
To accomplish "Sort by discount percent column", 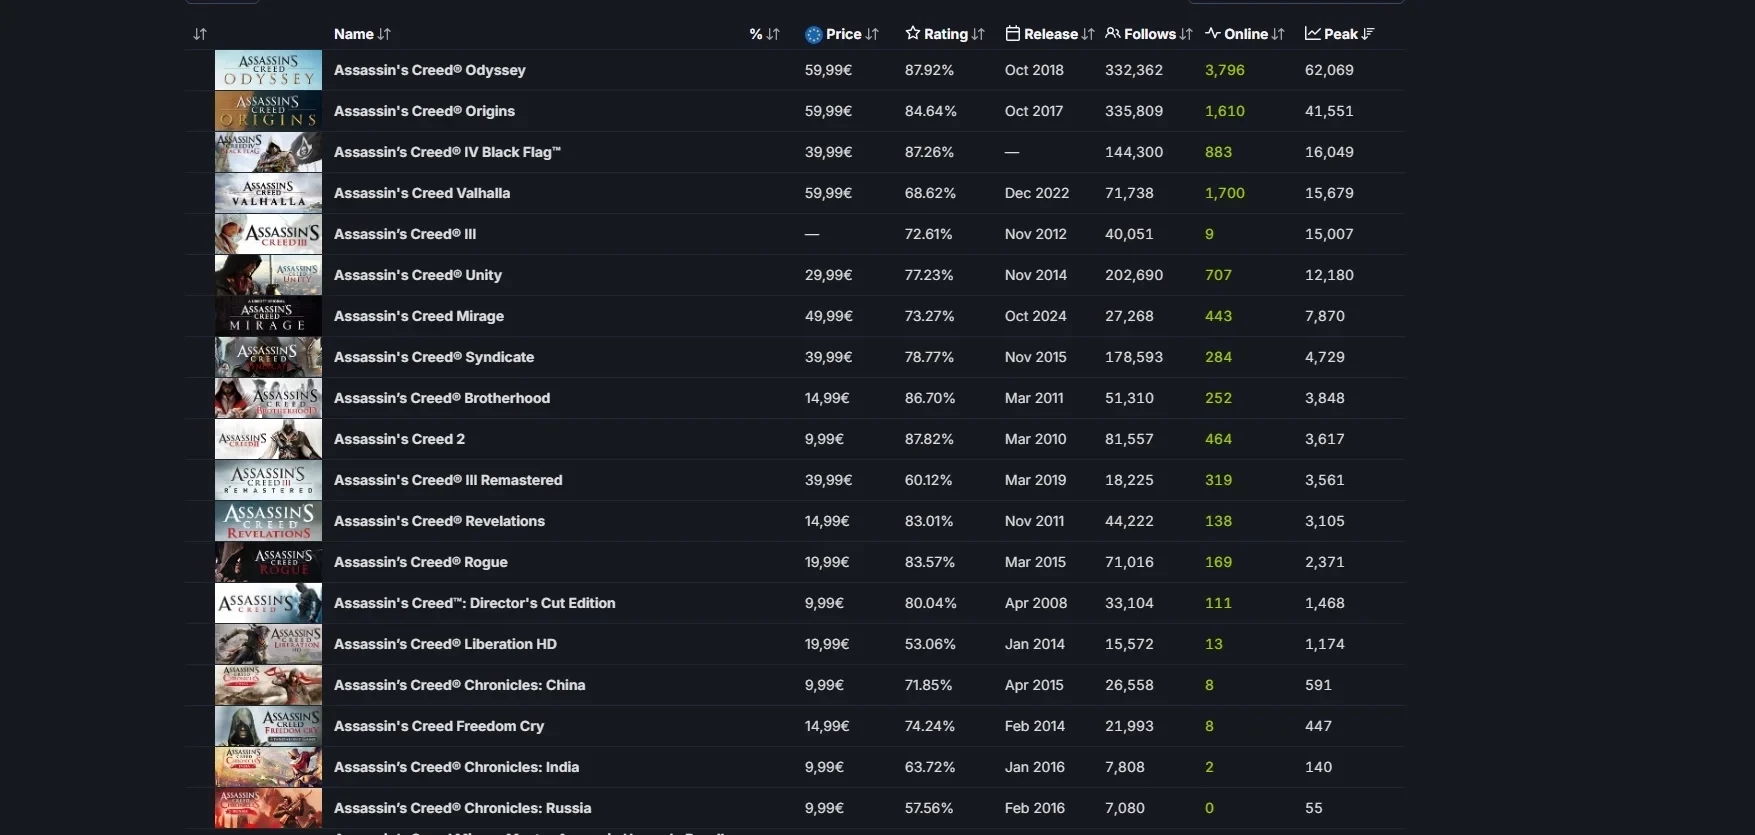I will tap(764, 34).
